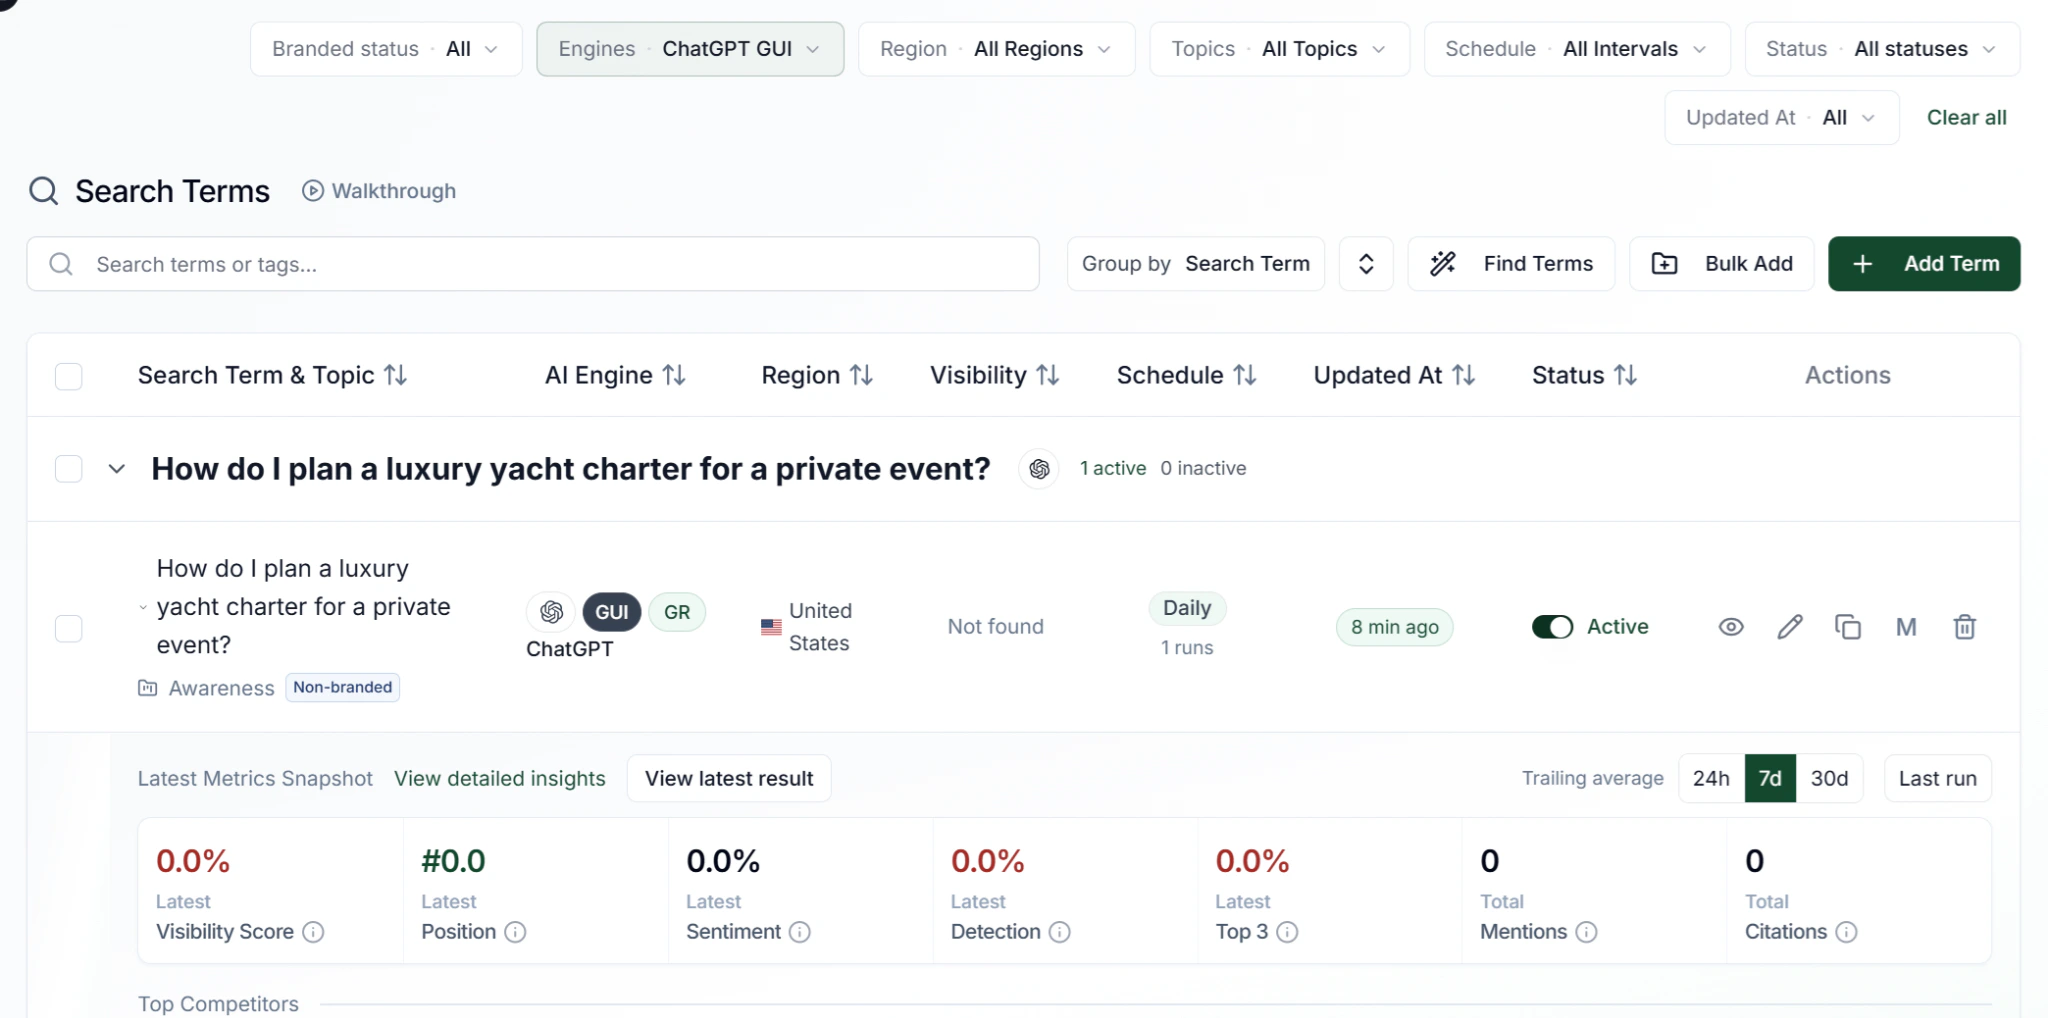Open the Schedule filter dropdown
2048x1018 pixels.
pos(1577,49)
